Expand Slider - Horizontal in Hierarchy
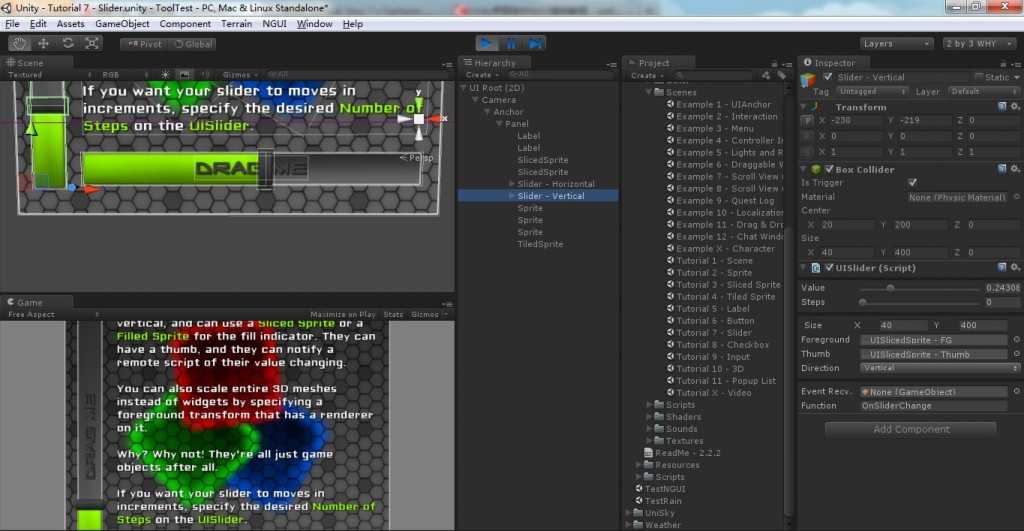Viewport: 1024px width, 531px height. click(x=511, y=184)
